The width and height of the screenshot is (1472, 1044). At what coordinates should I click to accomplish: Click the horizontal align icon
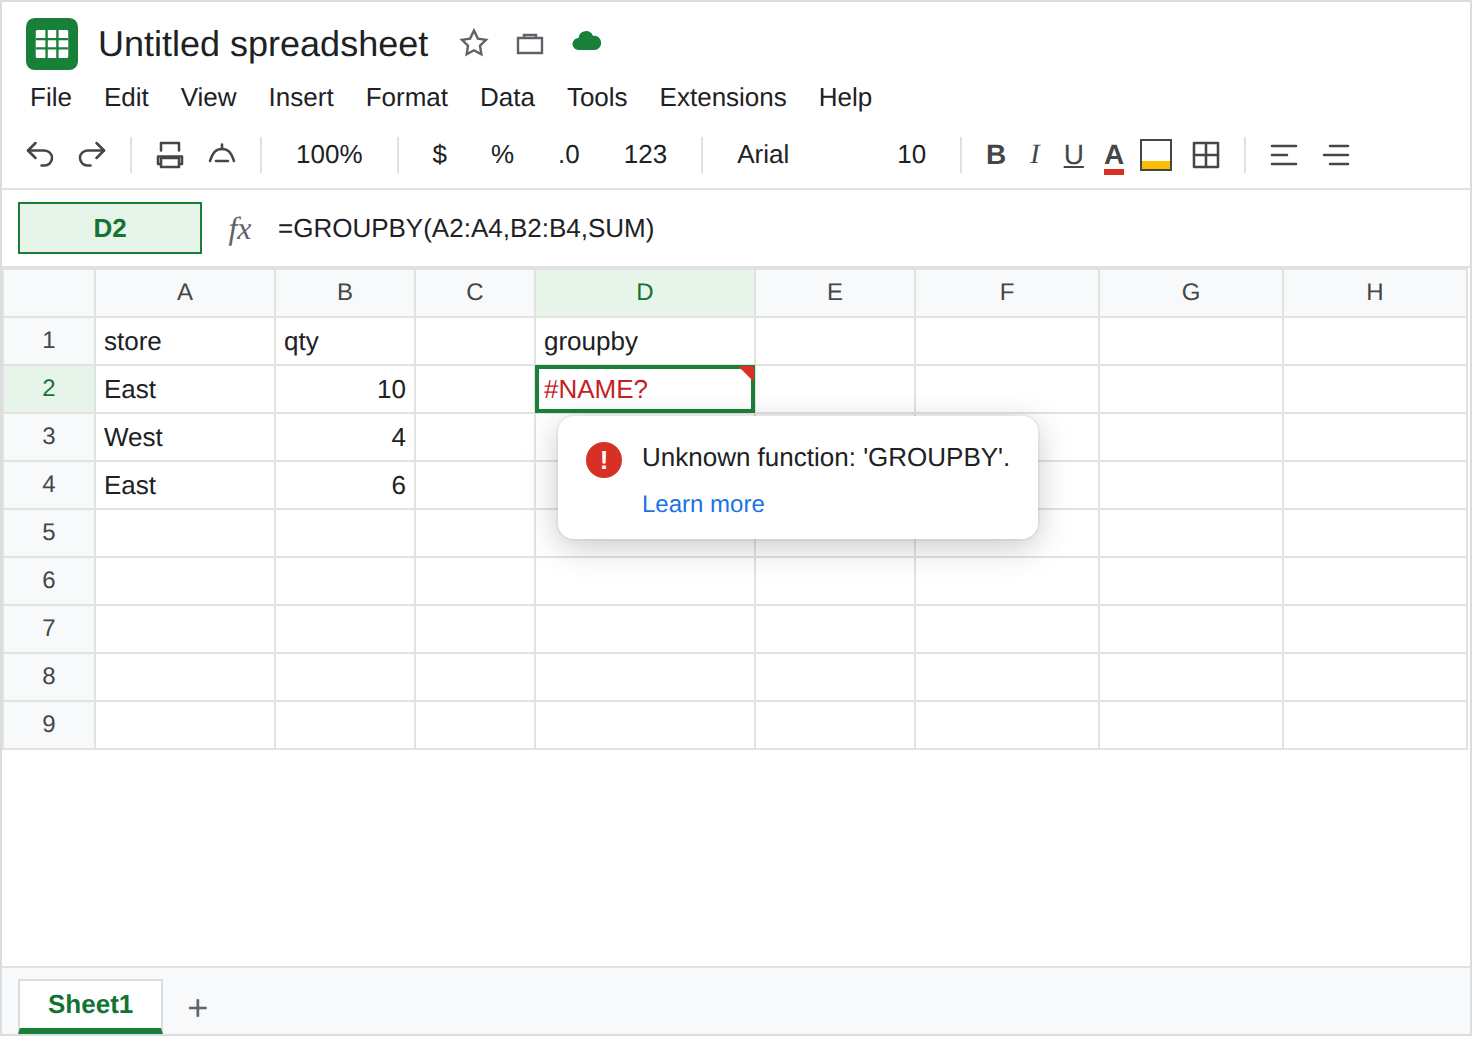tap(1284, 155)
